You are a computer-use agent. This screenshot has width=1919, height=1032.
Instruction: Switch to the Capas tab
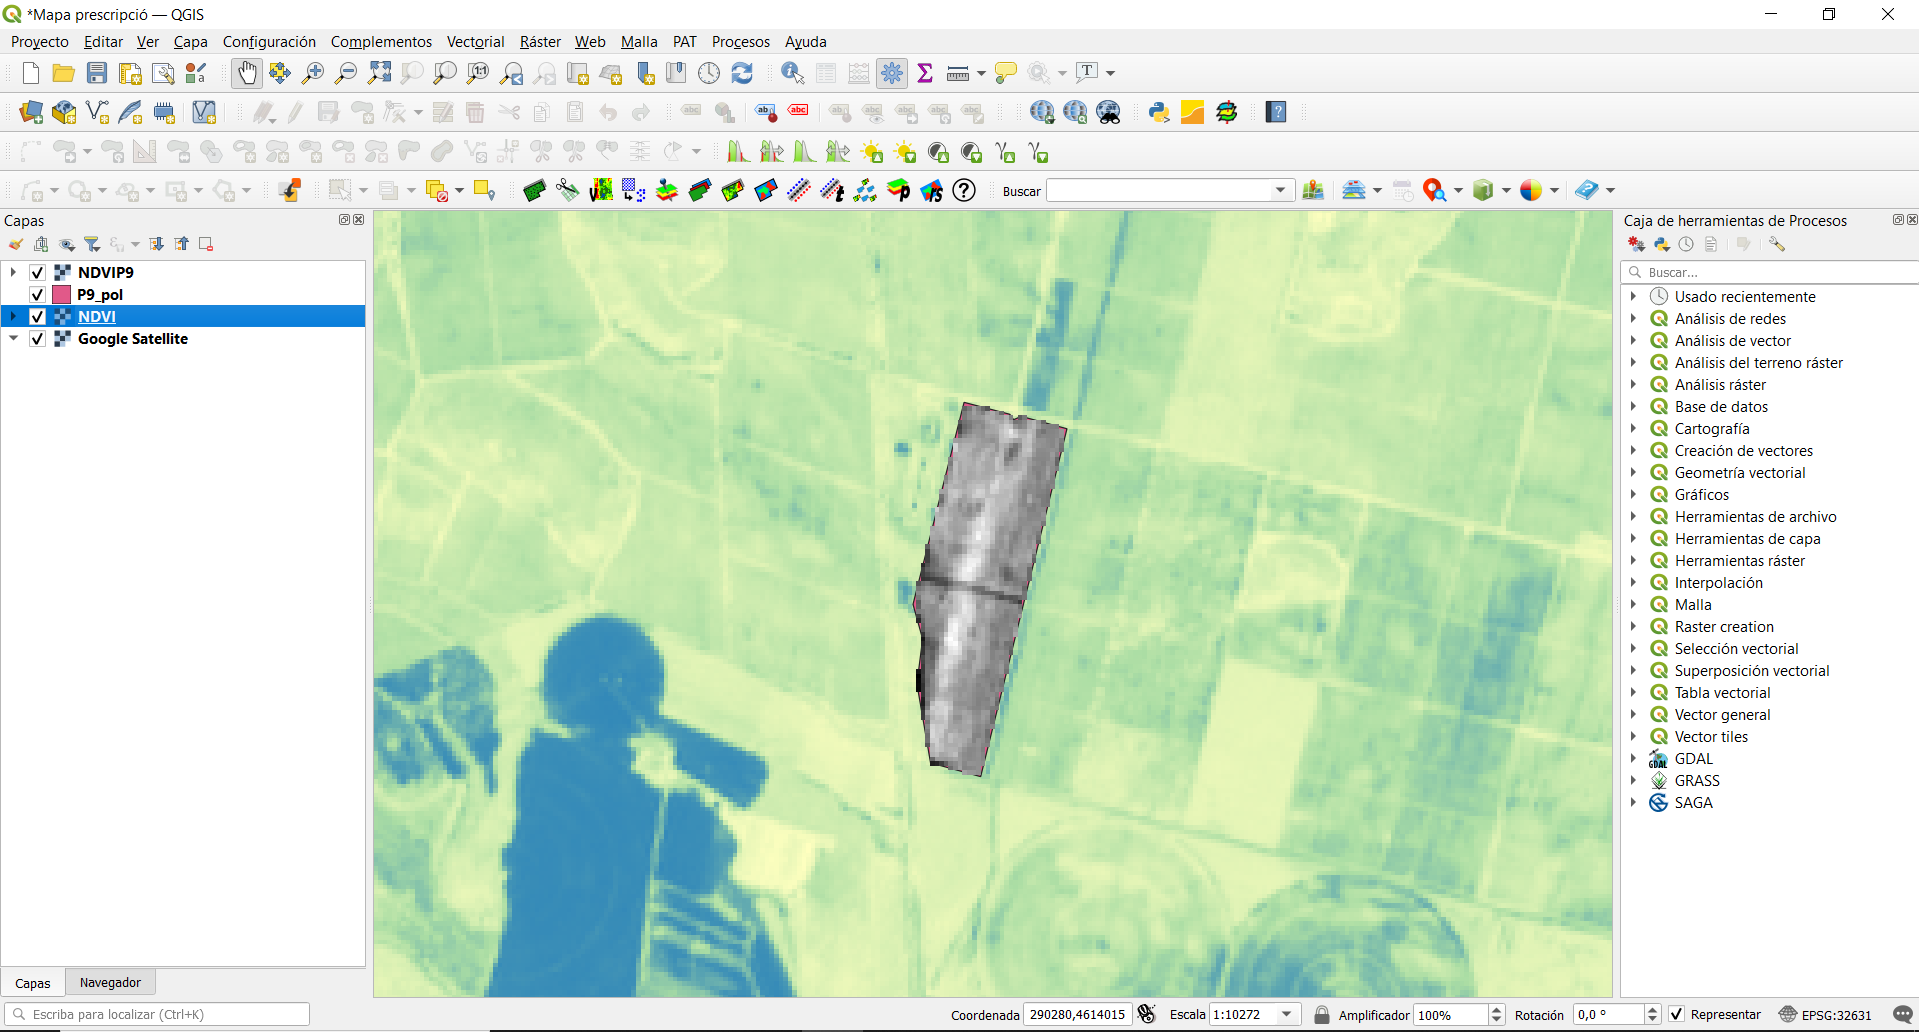pos(33,983)
